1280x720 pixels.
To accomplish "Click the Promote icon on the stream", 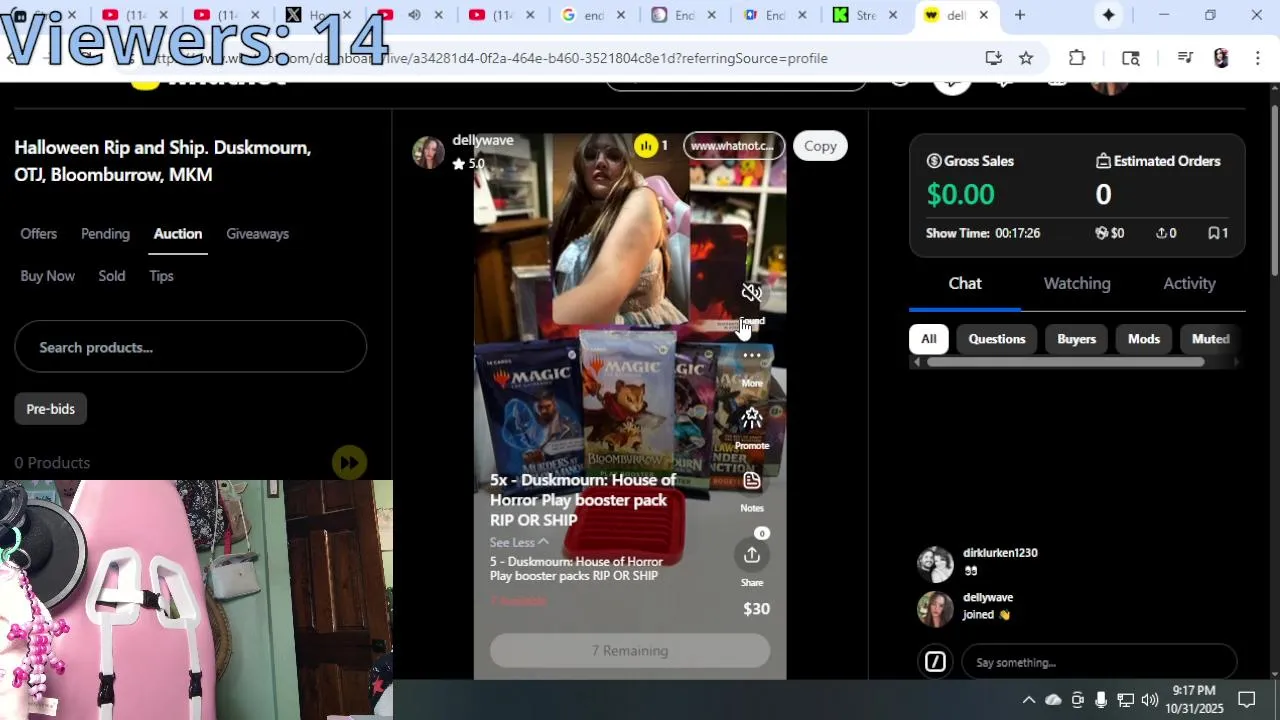I will coord(752,419).
